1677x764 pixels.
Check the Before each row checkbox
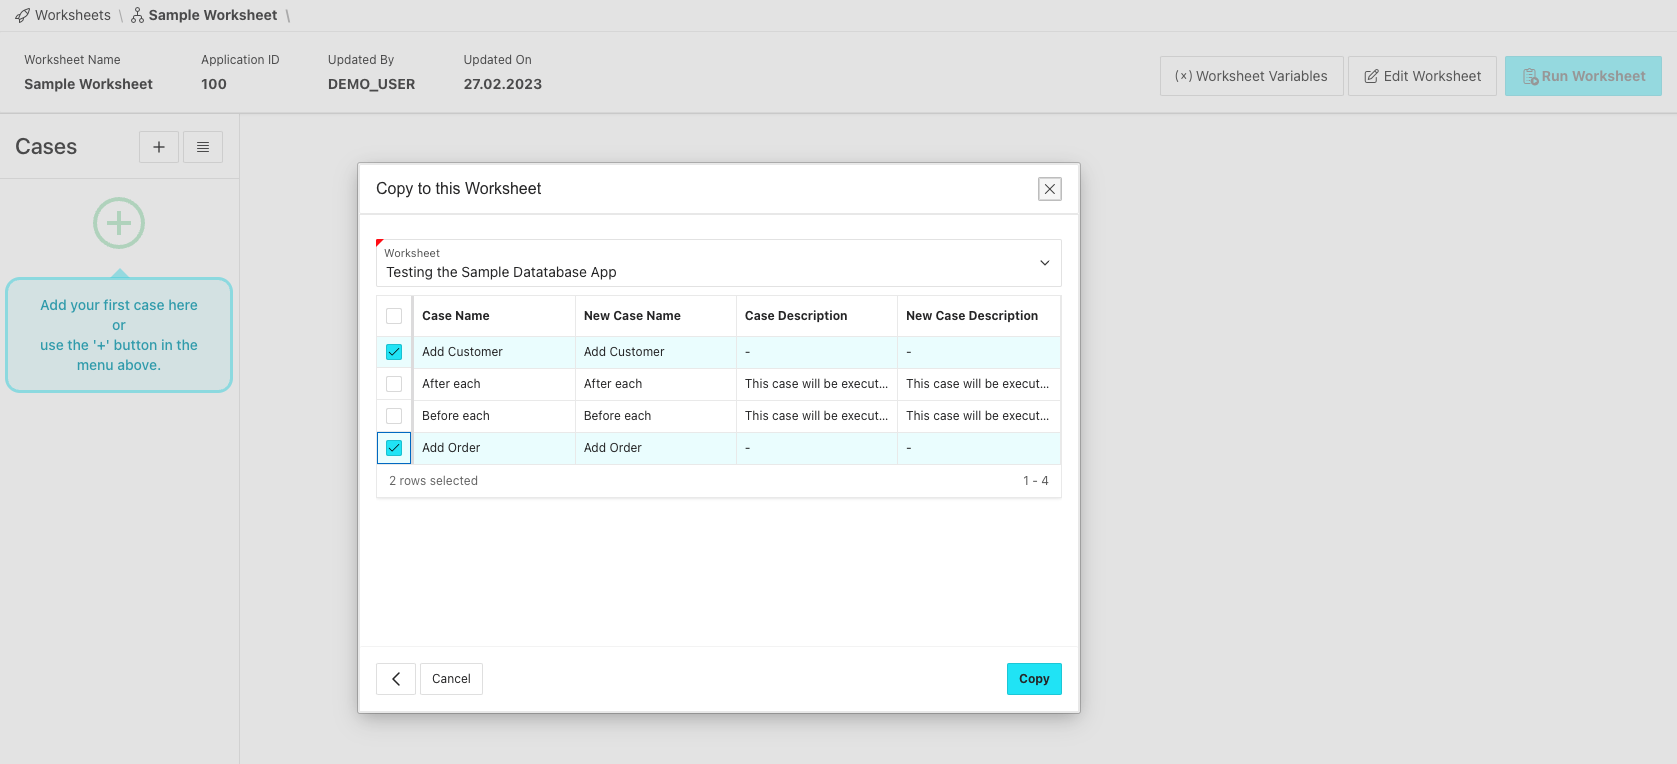pos(394,416)
